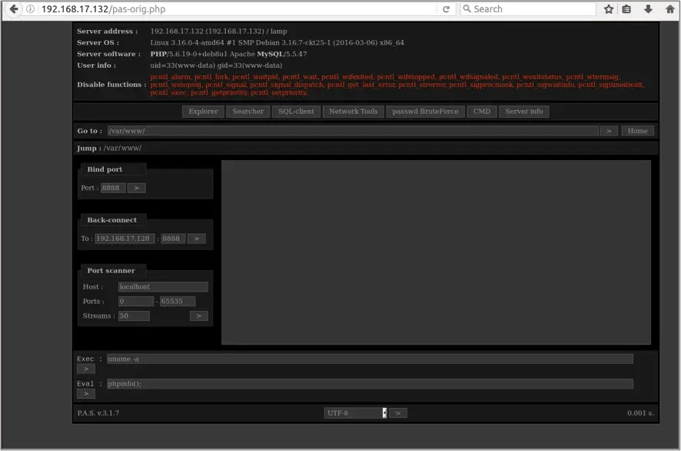
Task: Open the Explorer tab
Action: click(203, 111)
